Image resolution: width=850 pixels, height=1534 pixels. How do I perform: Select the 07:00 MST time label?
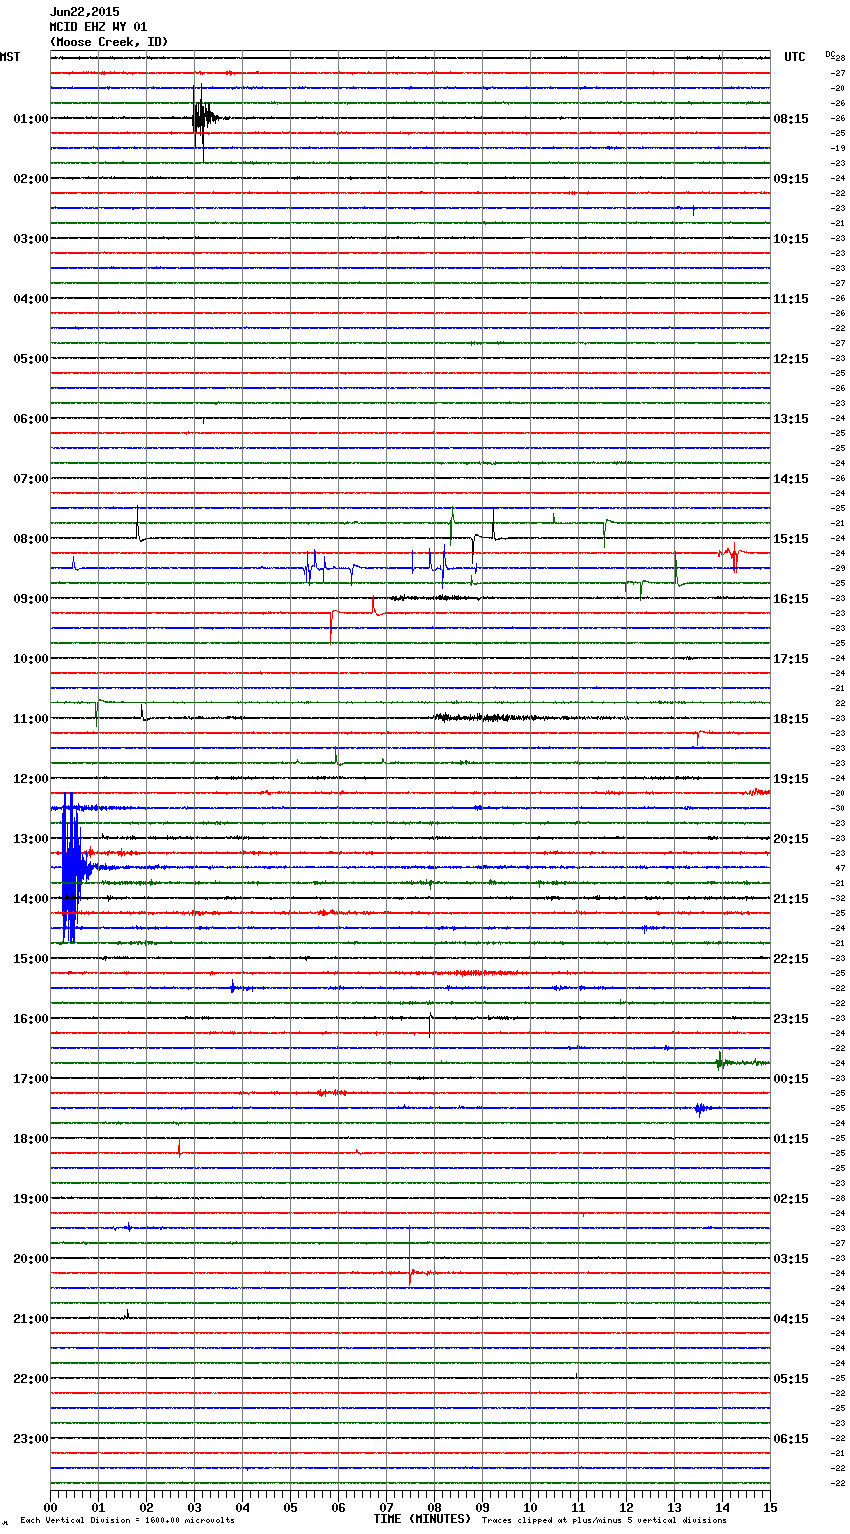point(30,479)
